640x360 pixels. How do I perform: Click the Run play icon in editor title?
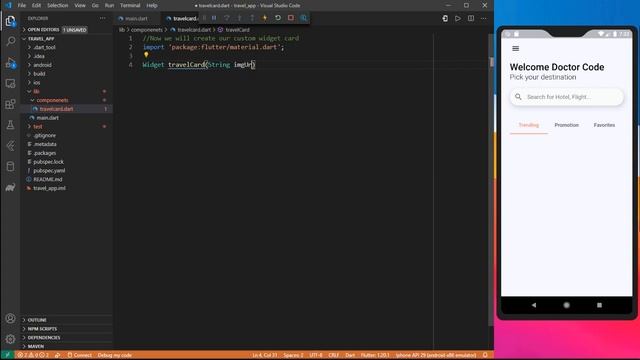458,18
